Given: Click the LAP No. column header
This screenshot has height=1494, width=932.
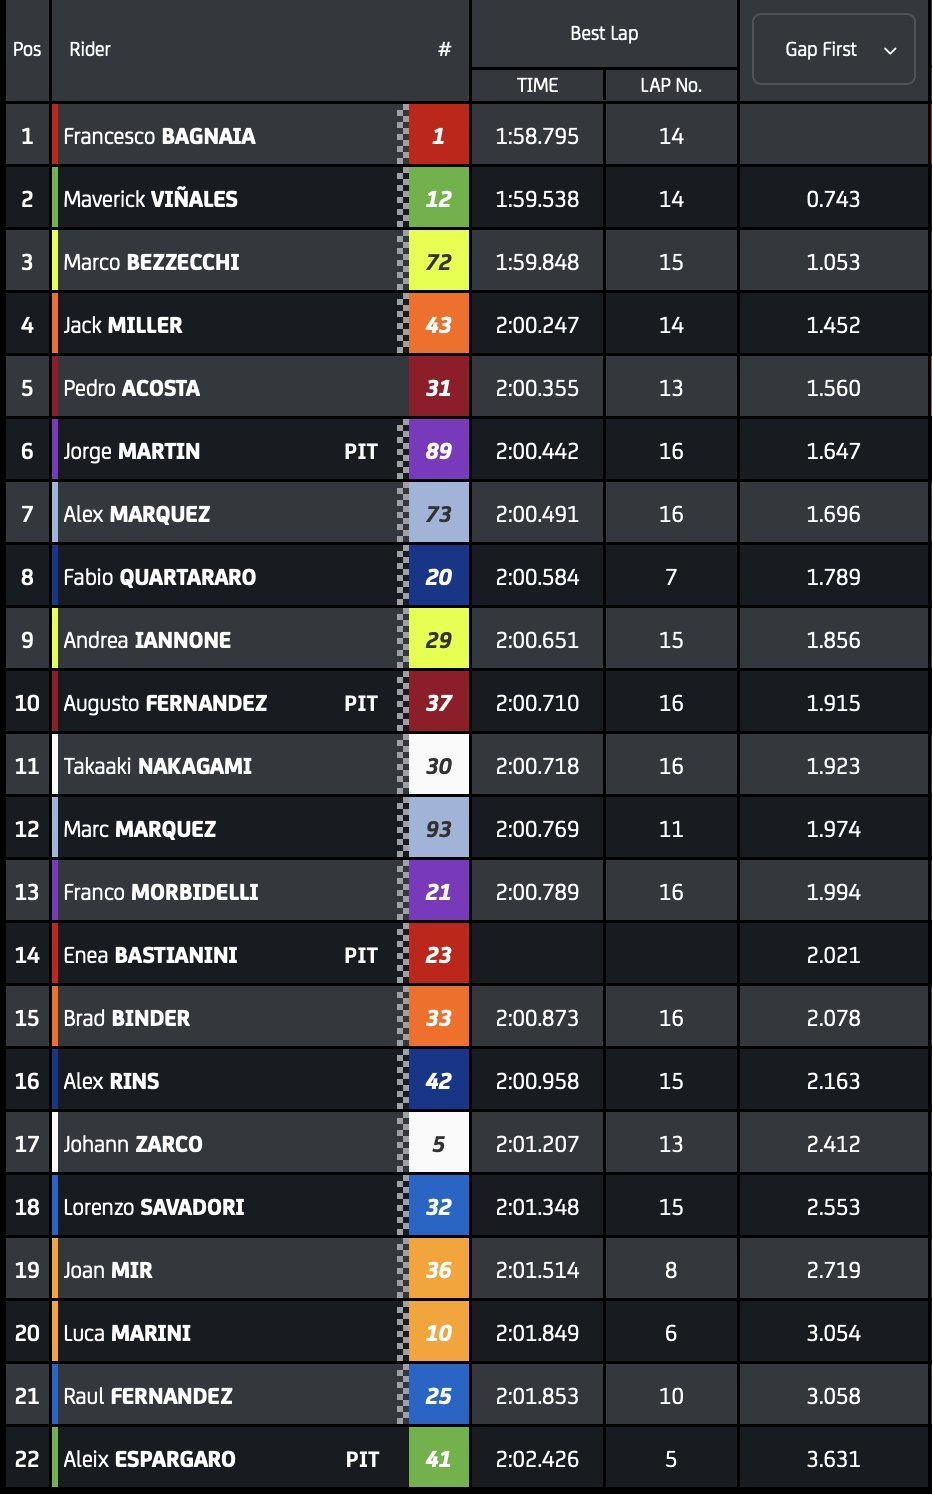Looking at the screenshot, I should 671,85.
